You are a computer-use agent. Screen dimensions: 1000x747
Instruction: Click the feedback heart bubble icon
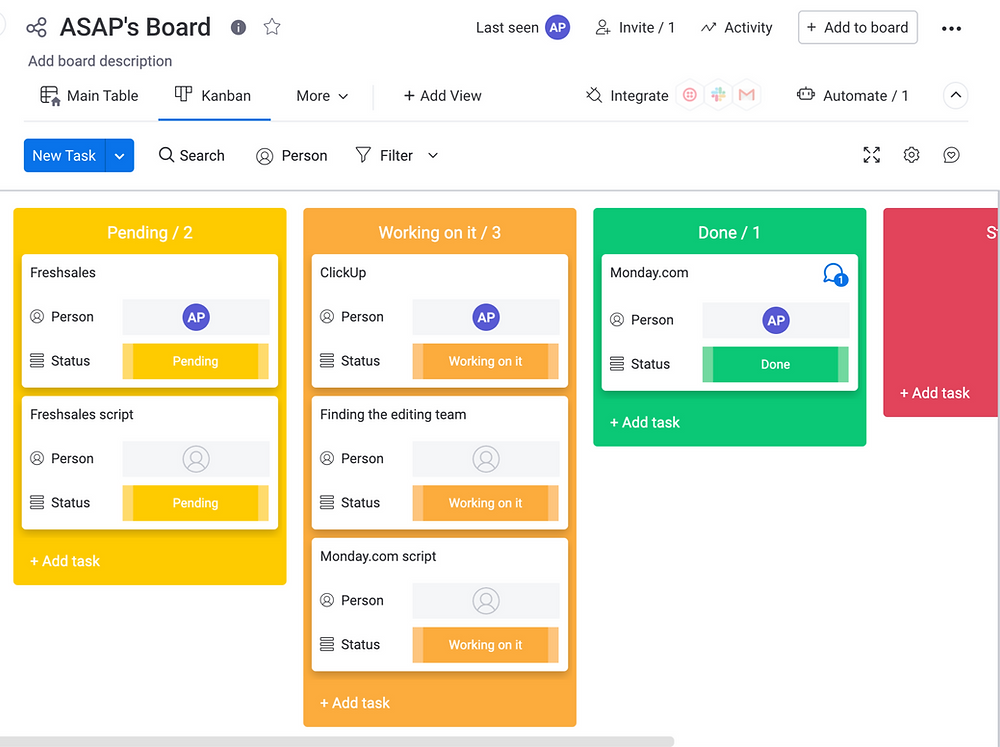[951, 155]
